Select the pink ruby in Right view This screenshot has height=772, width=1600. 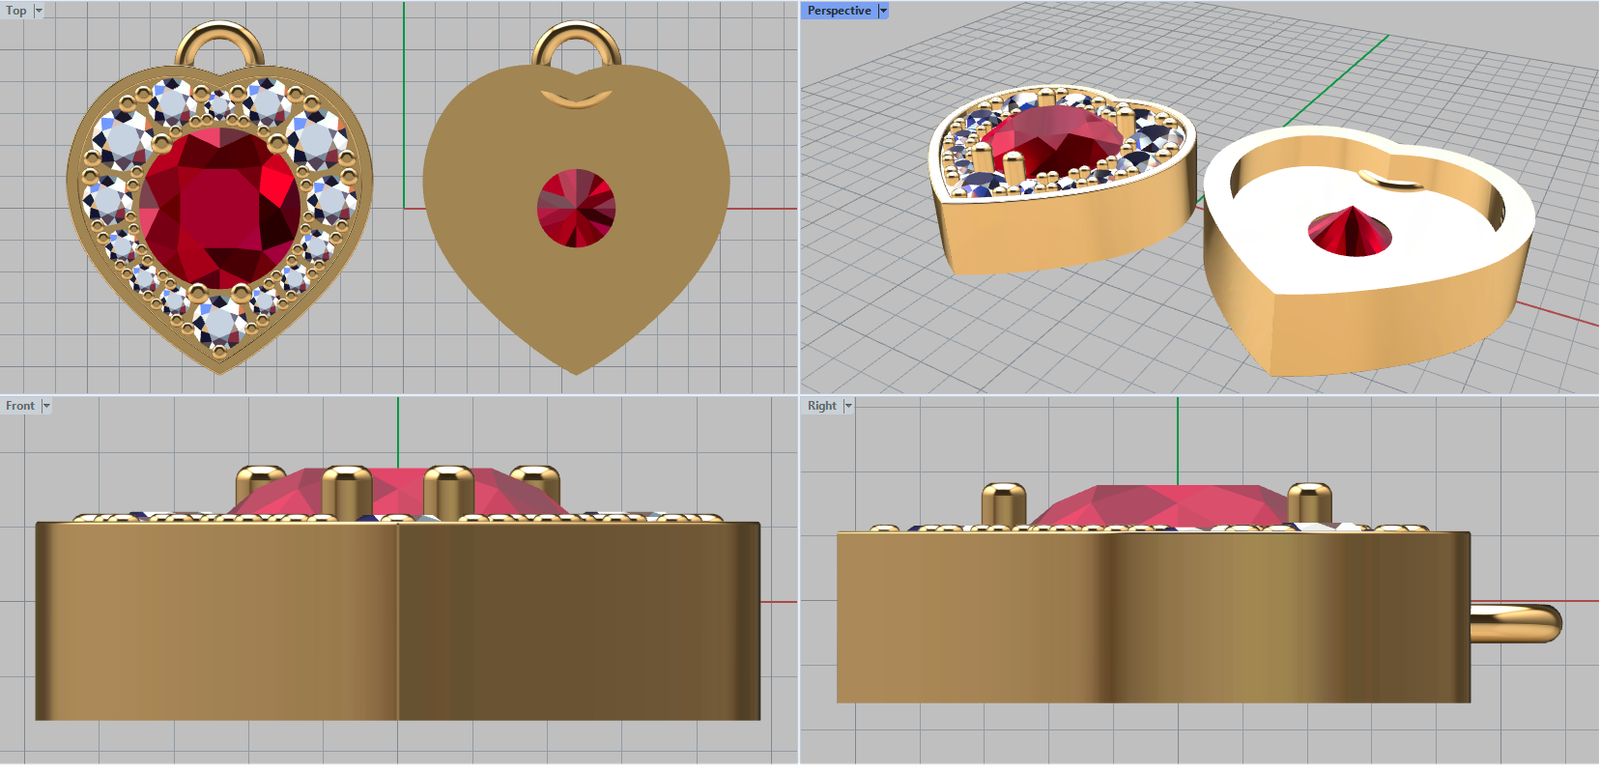coord(1160,505)
